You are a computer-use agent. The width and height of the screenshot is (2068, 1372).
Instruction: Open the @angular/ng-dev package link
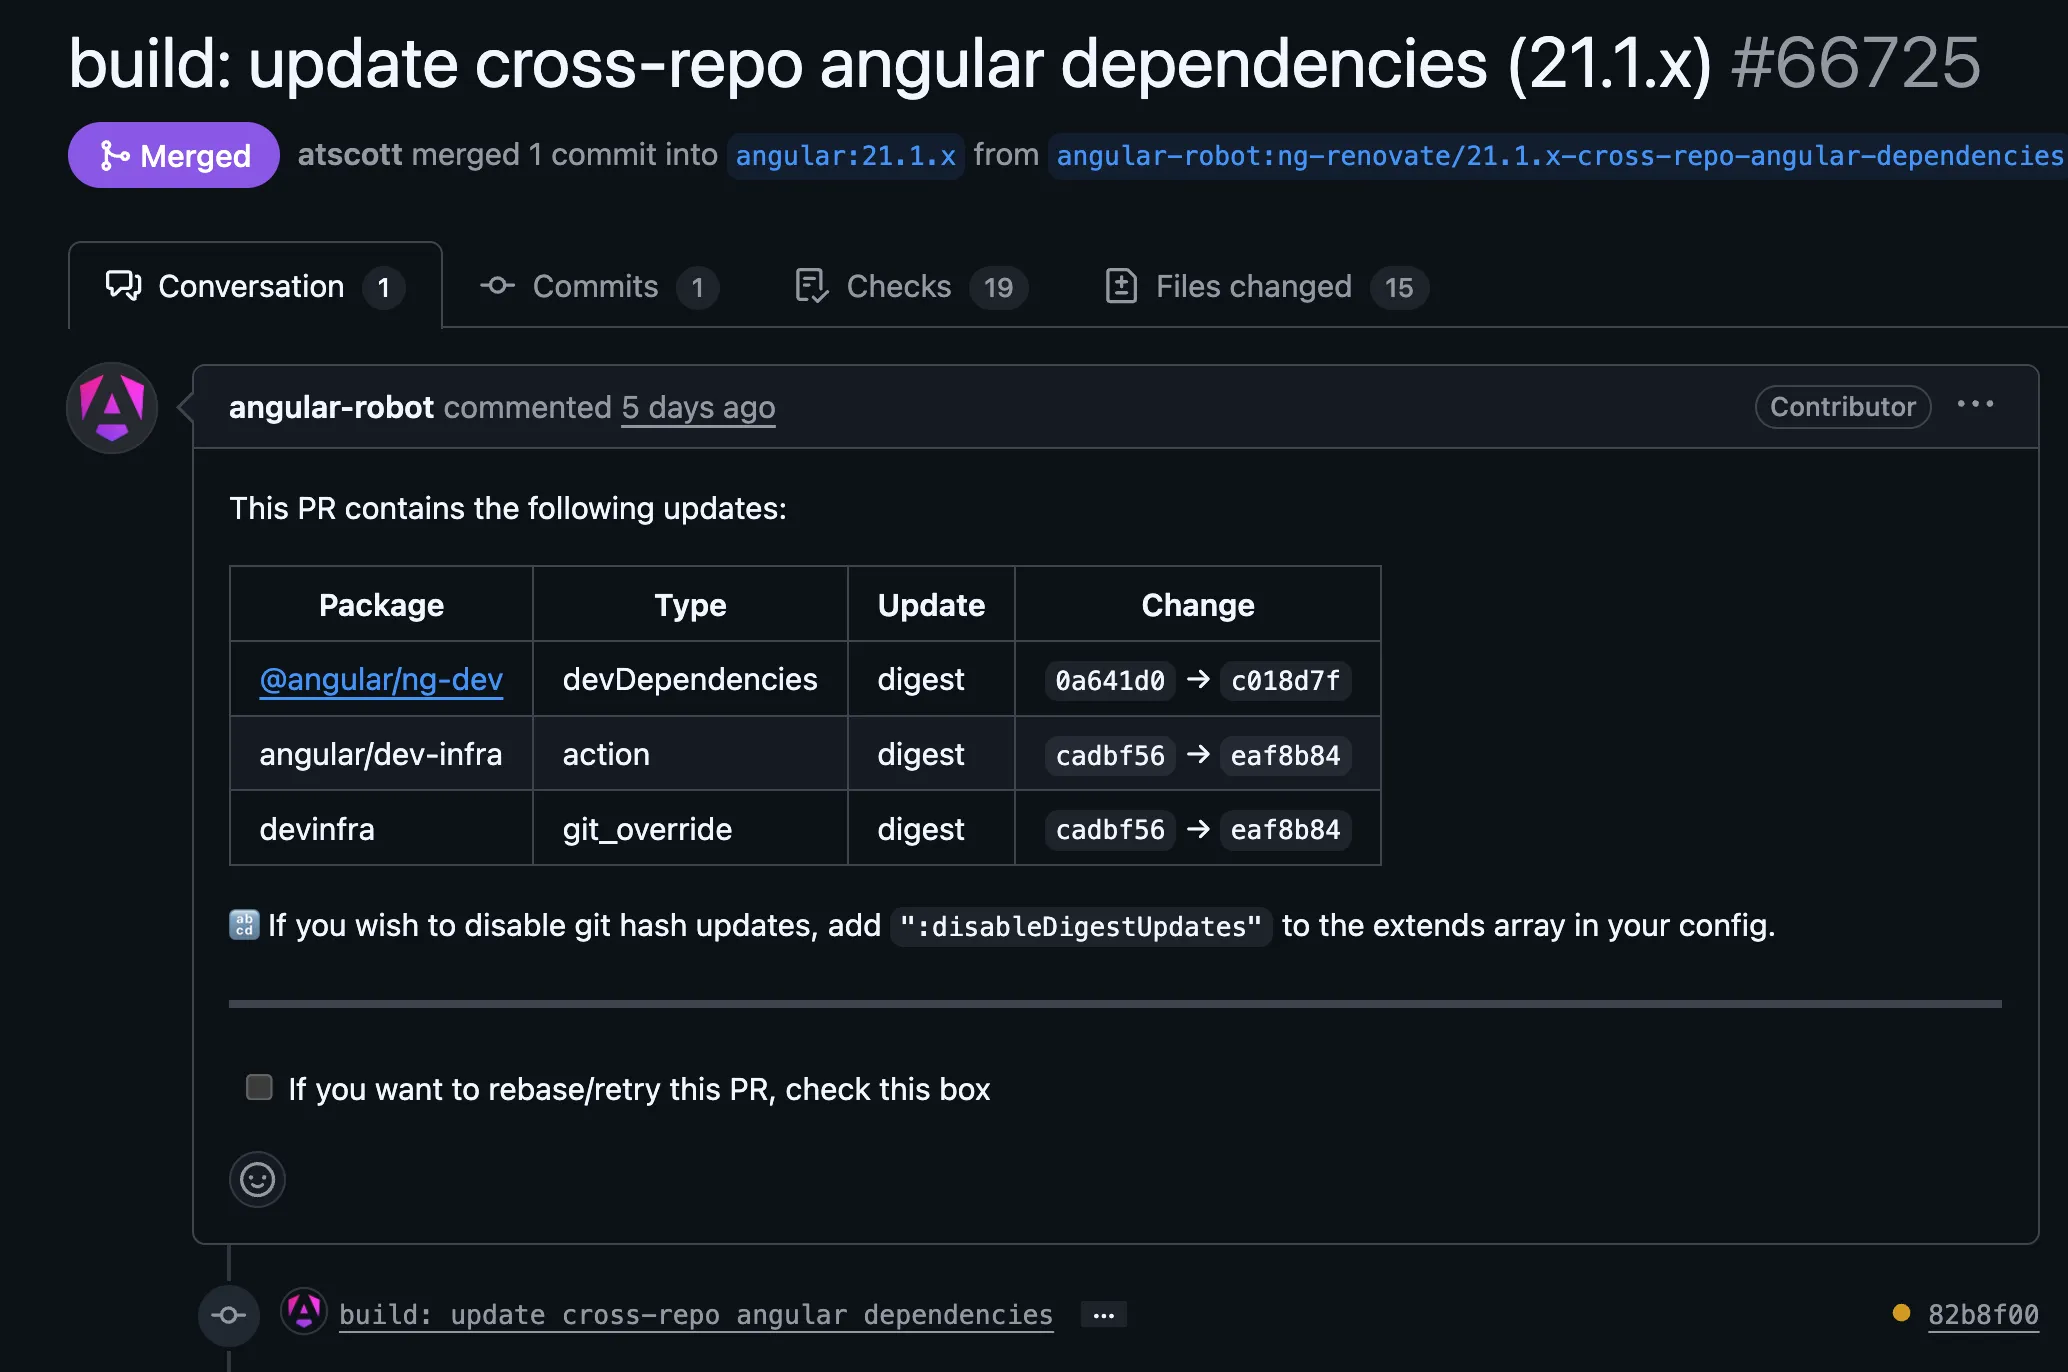tap(381, 680)
